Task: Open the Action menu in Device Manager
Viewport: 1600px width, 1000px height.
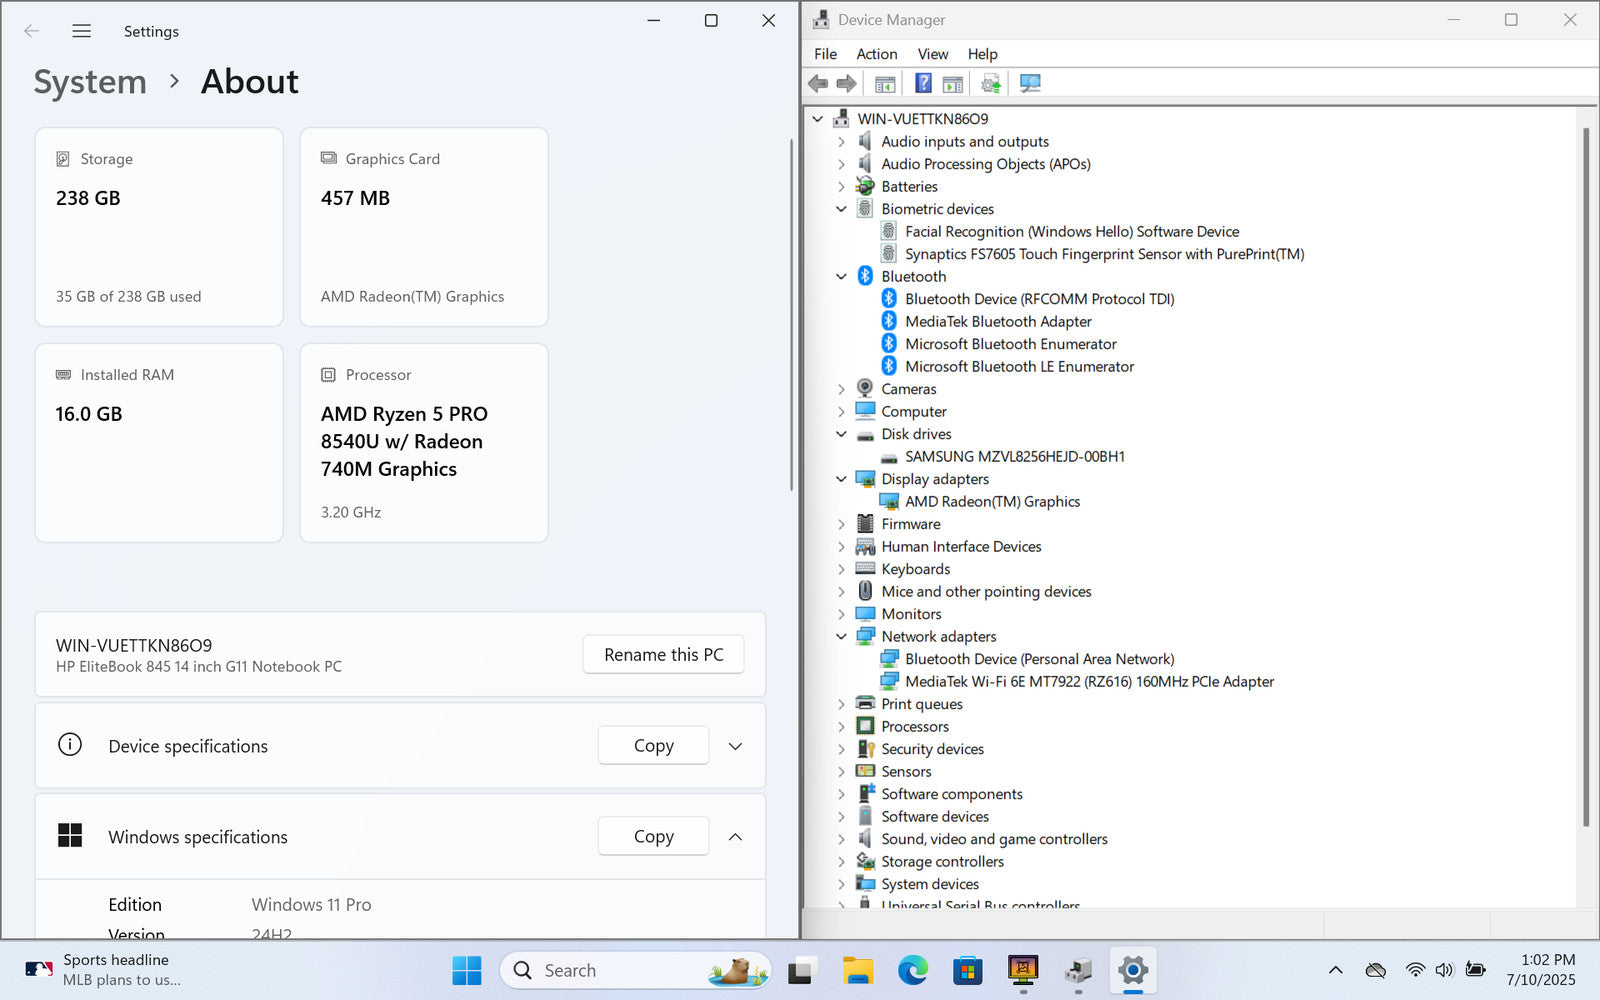Action: coord(876,54)
